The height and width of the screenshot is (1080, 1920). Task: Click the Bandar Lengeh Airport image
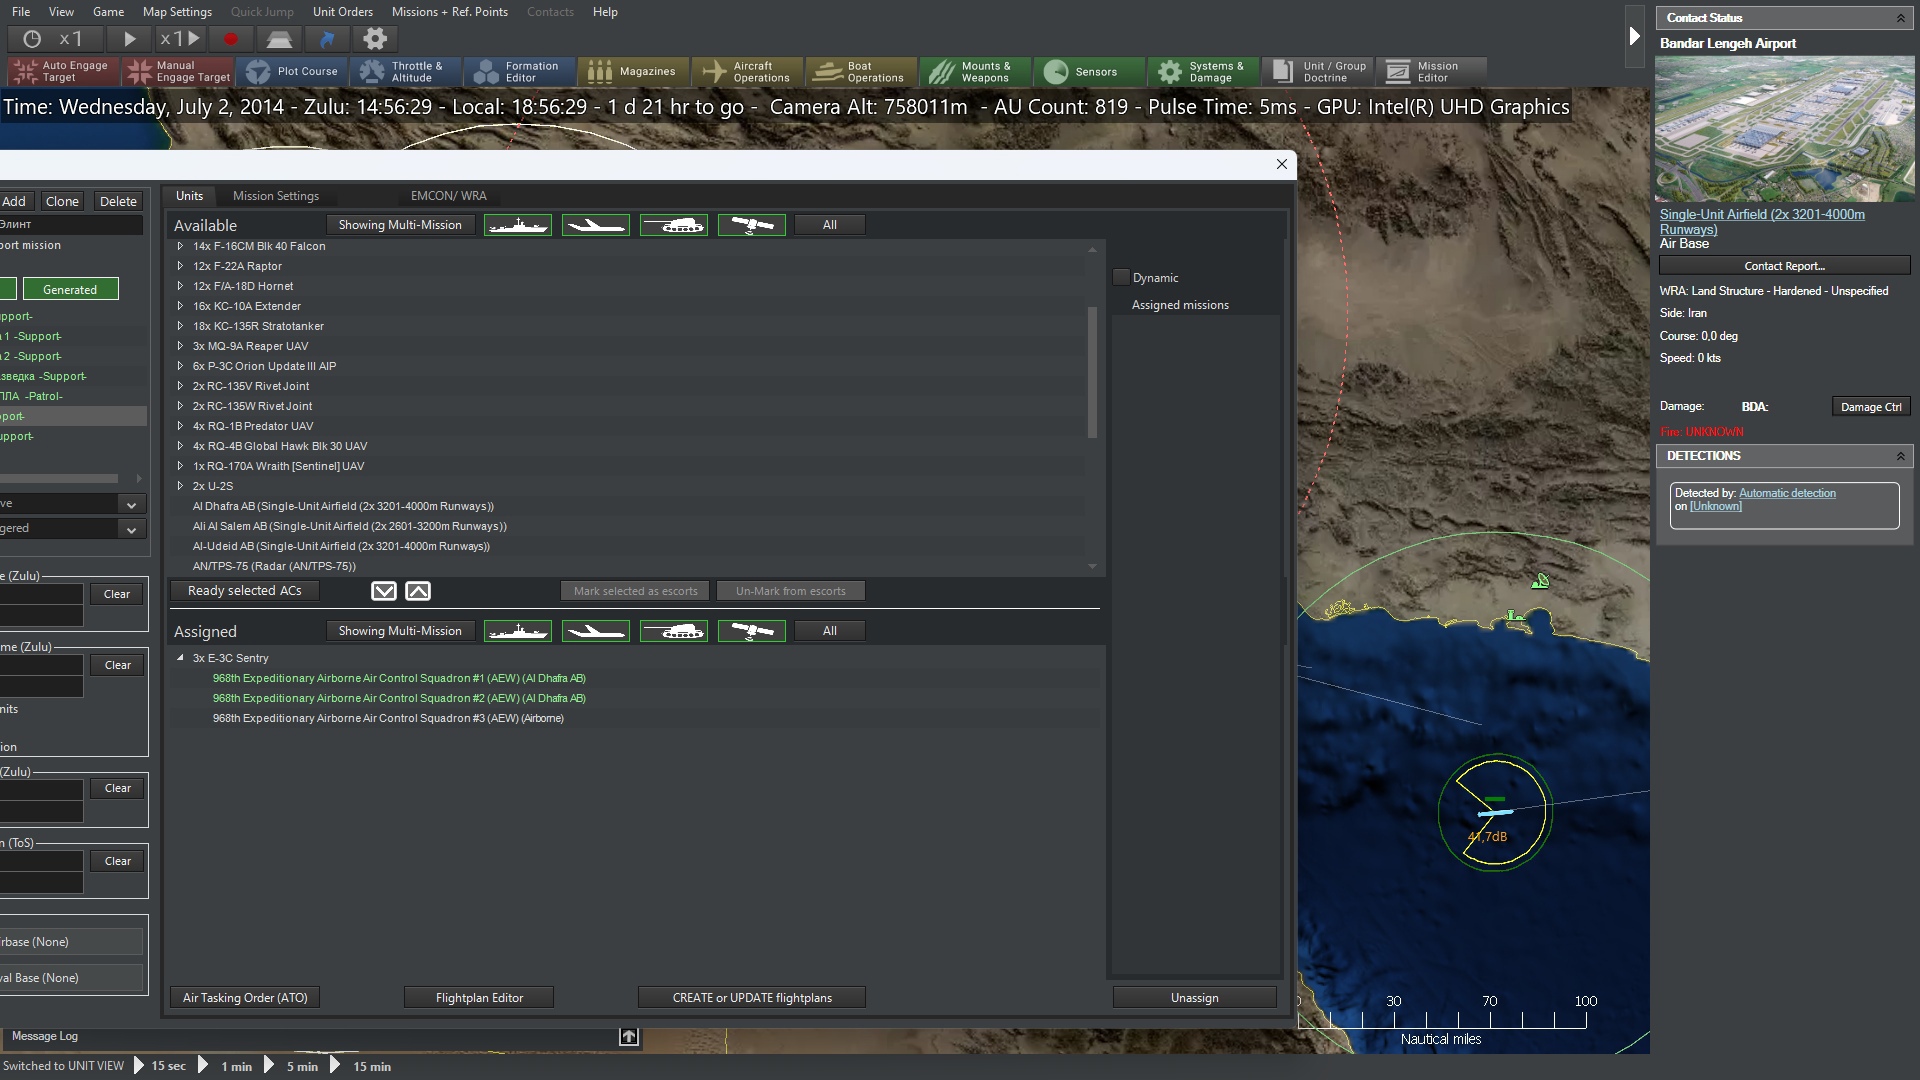(1785, 129)
